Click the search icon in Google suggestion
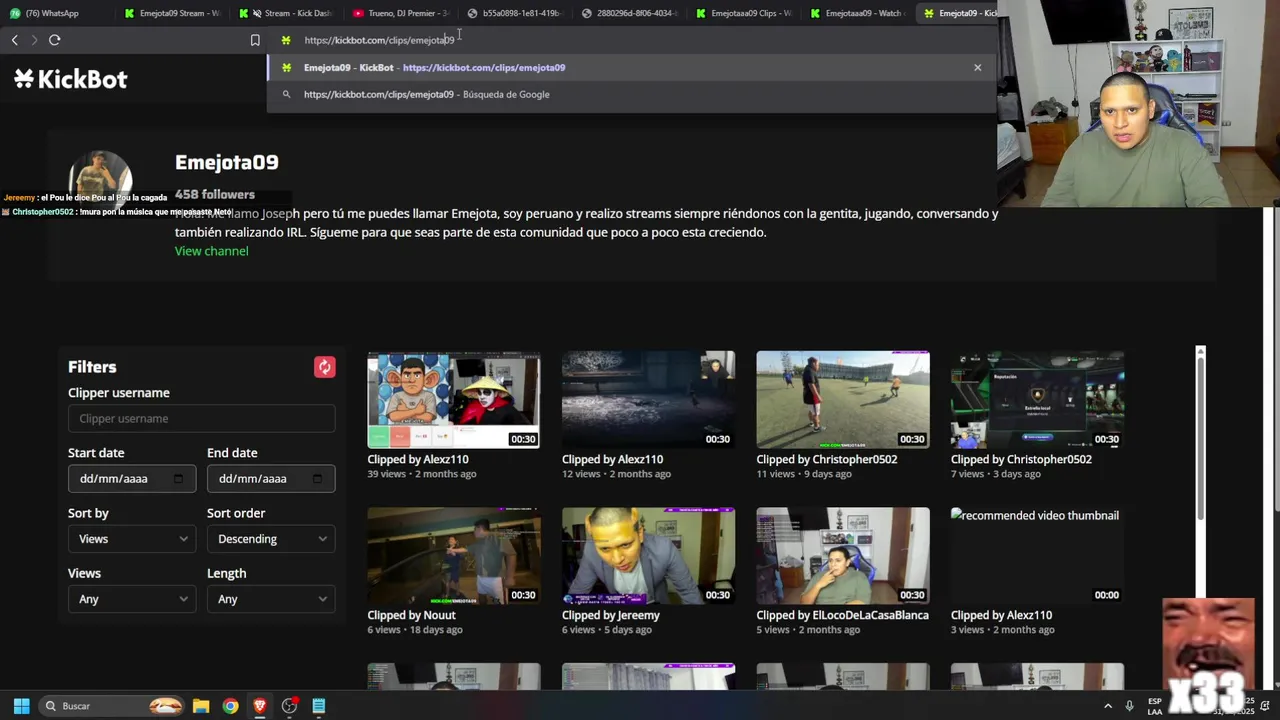Screen dimensions: 1280x720 pyautogui.click(x=286, y=94)
